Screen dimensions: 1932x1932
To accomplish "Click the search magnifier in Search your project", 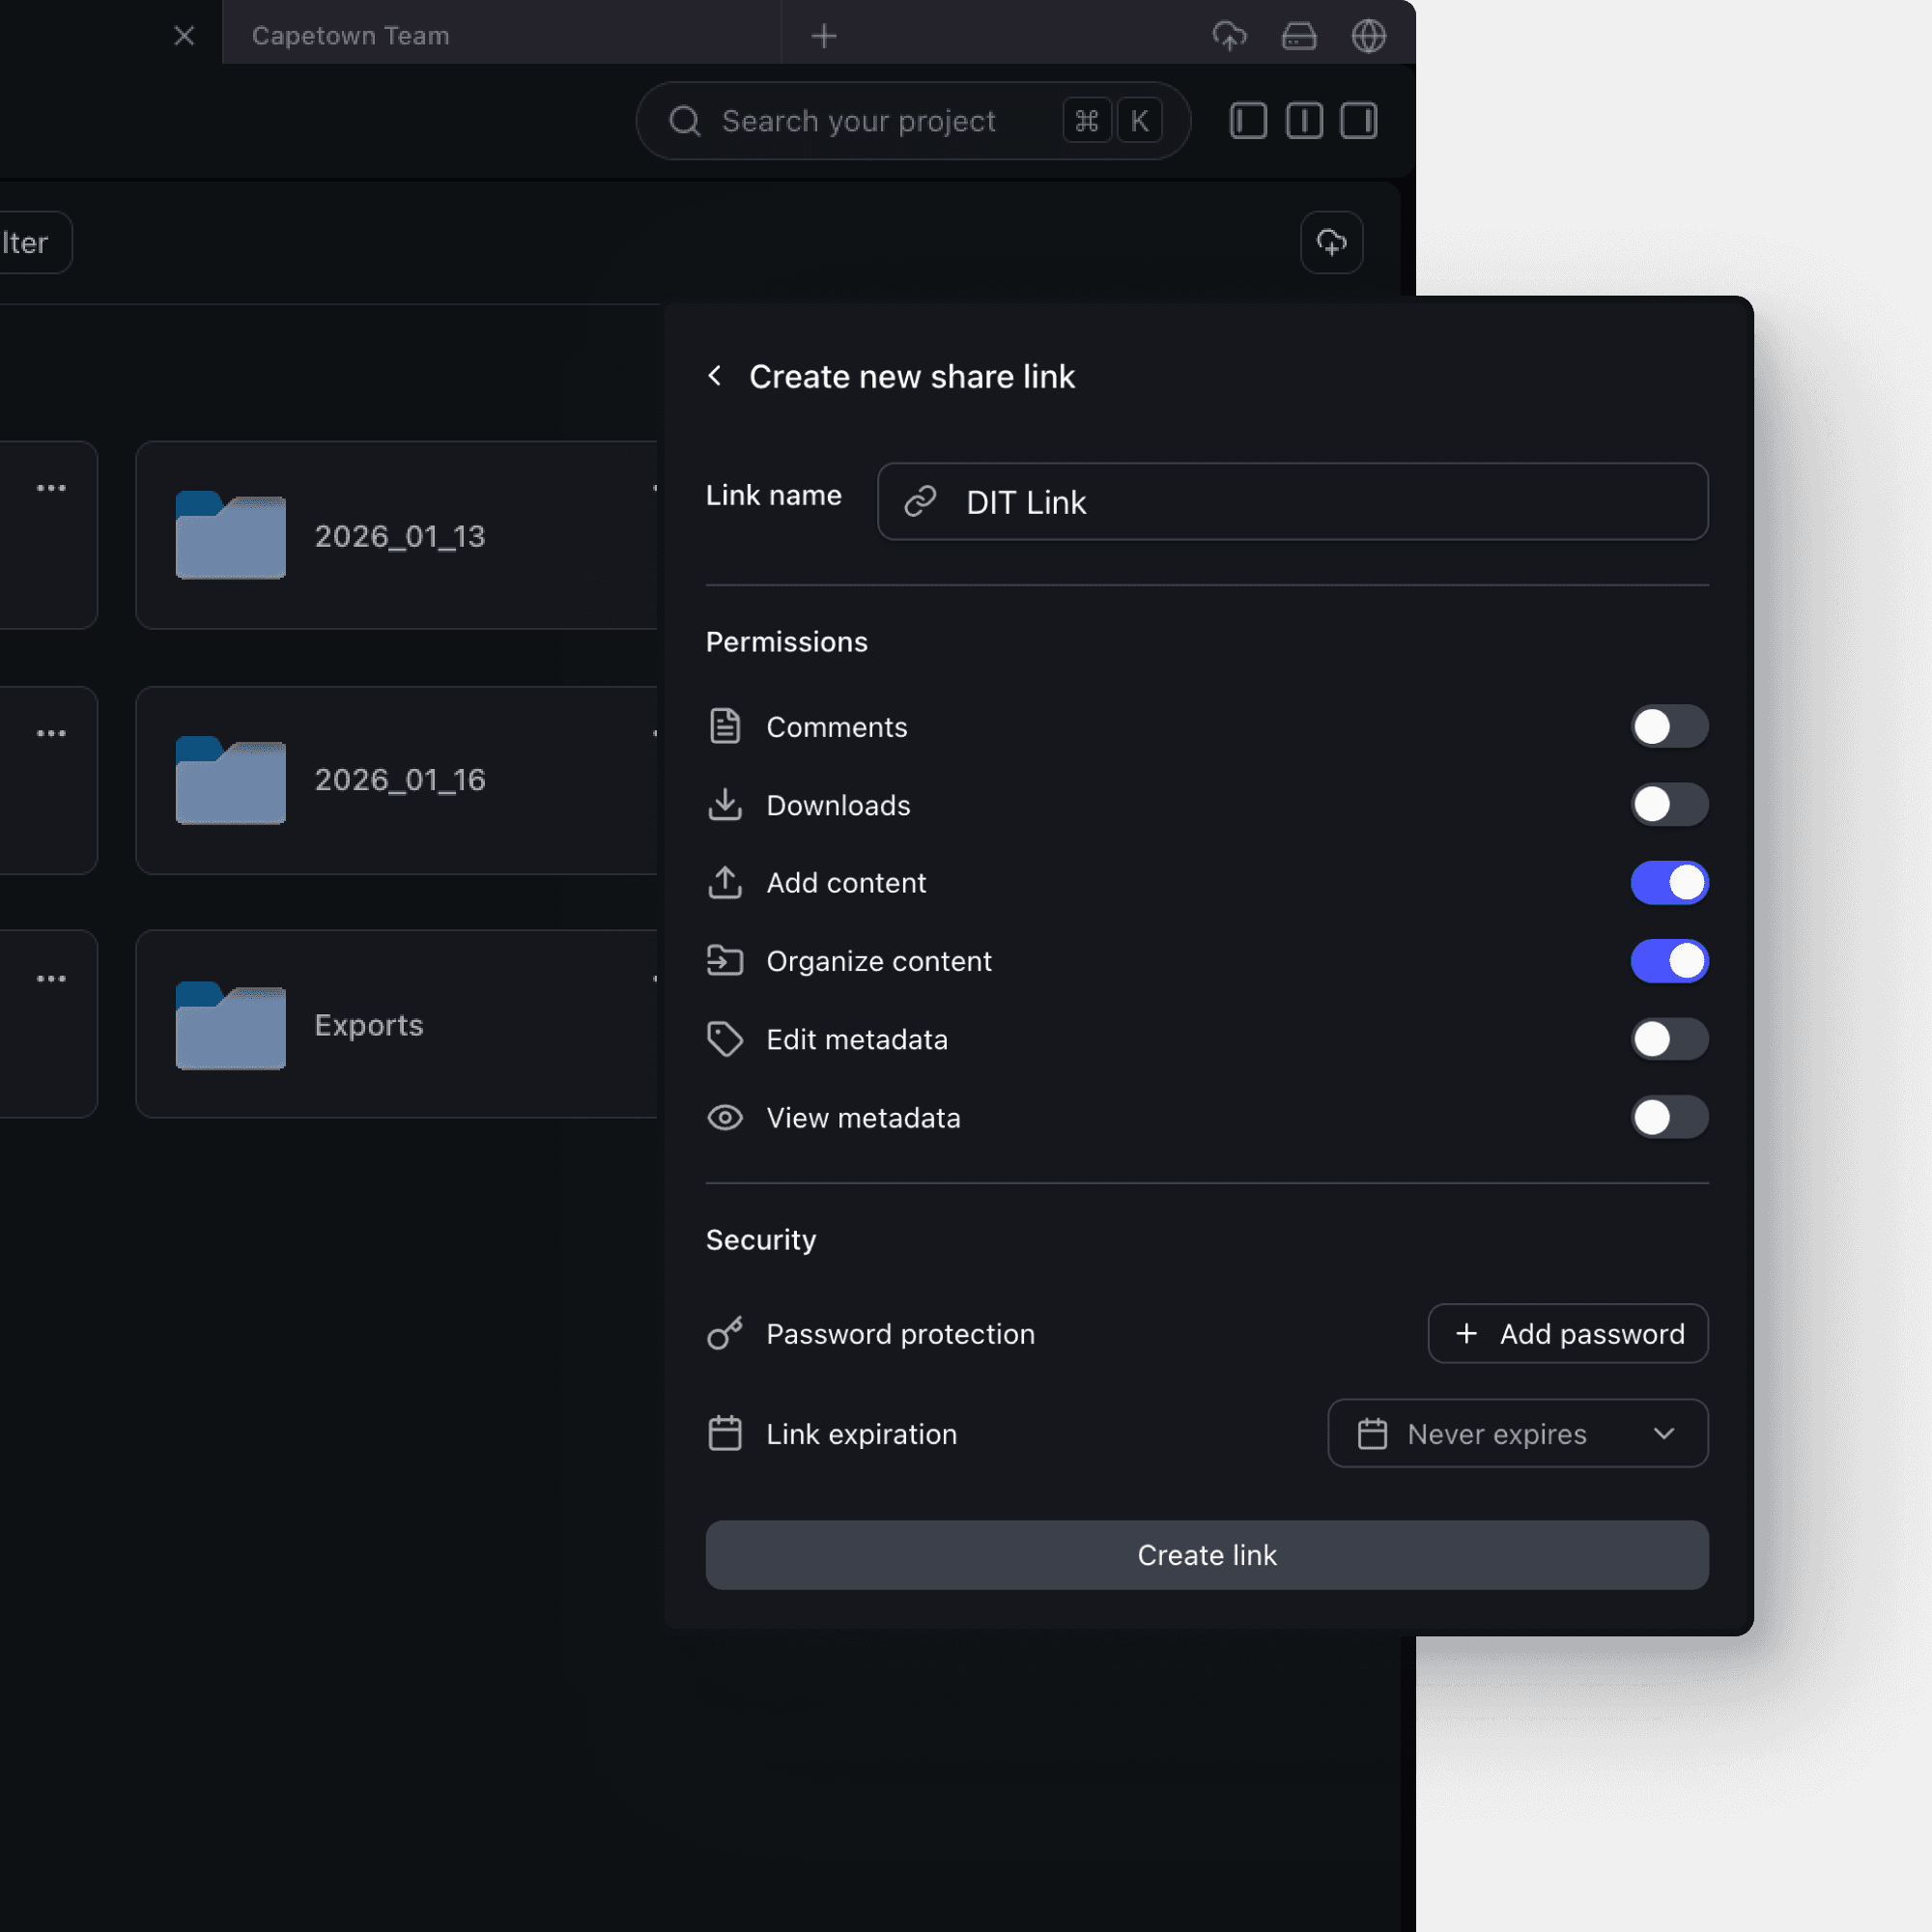I will tap(684, 120).
